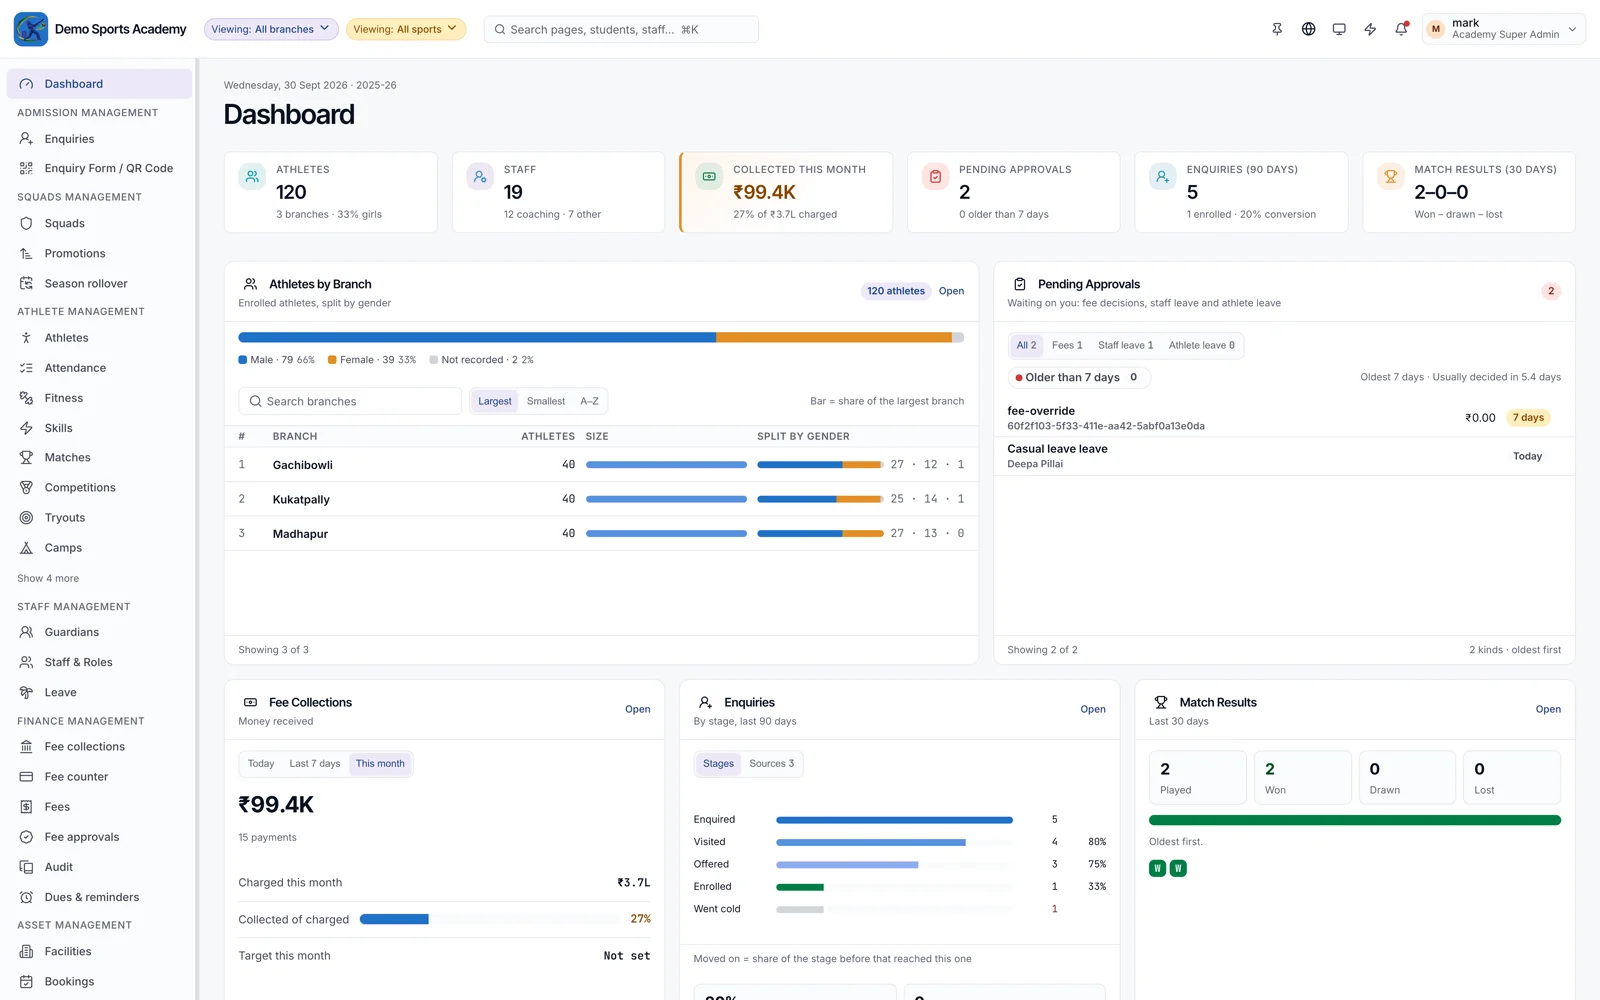This screenshot has height=1000, width=1600.
Task: Open the Viewing: All branches dropdown
Action: [x=271, y=29]
